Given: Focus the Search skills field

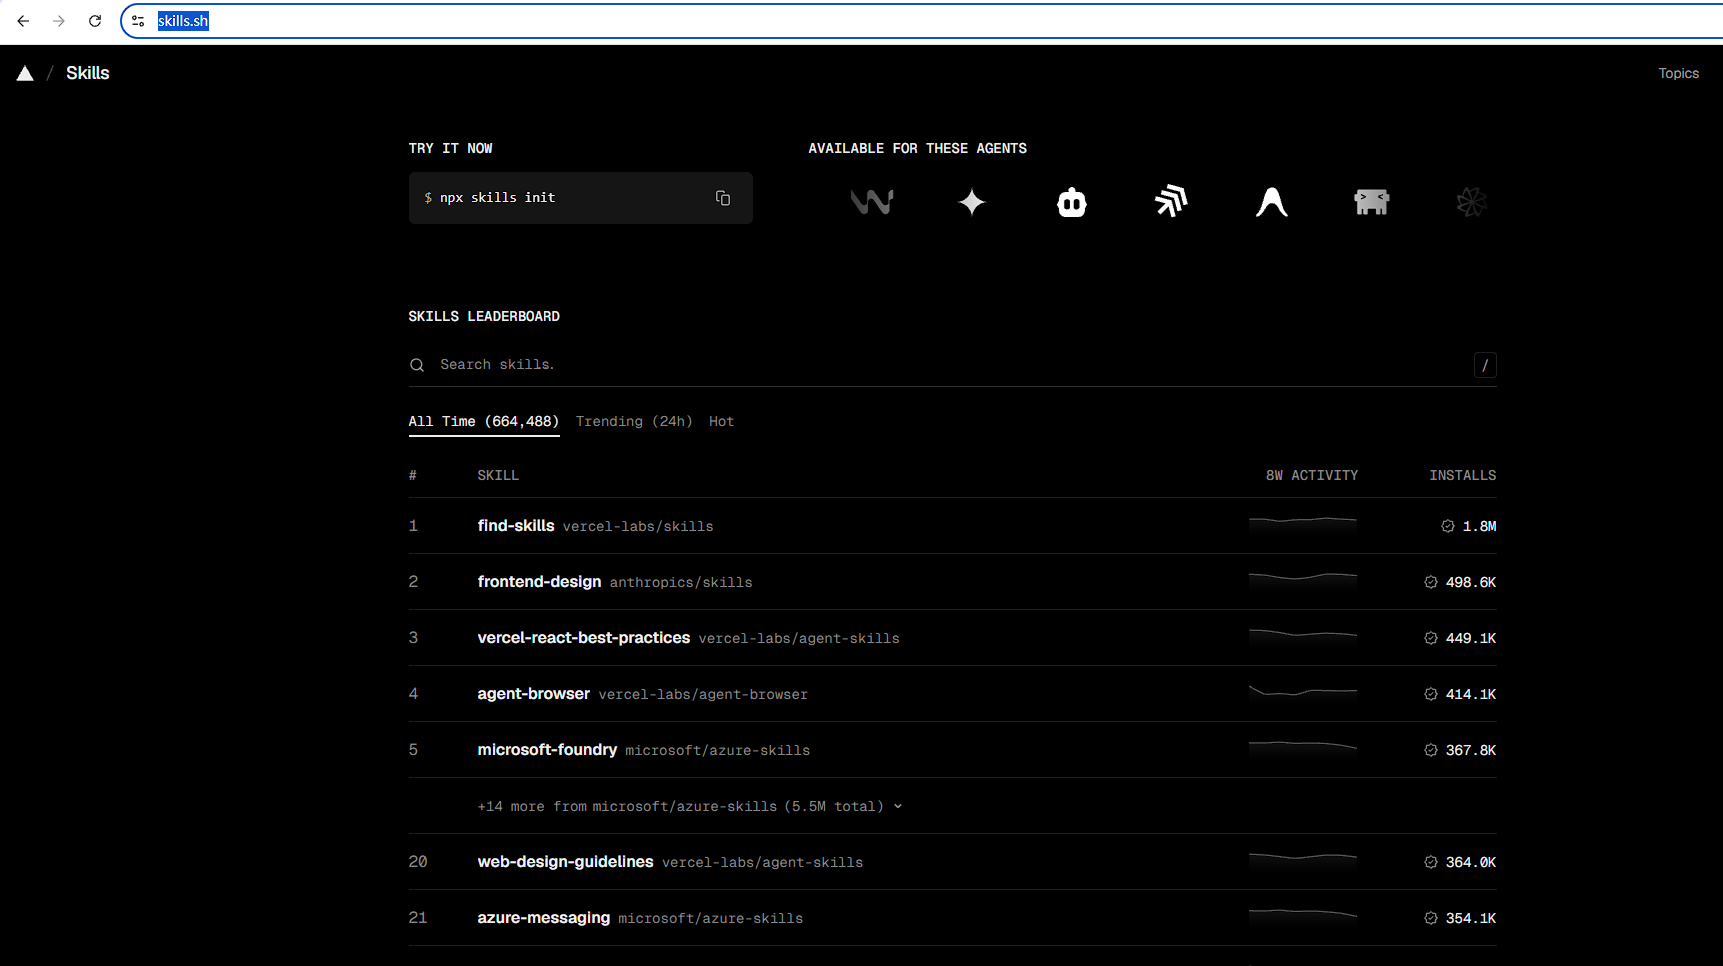Looking at the screenshot, I should pyautogui.click(x=952, y=365).
